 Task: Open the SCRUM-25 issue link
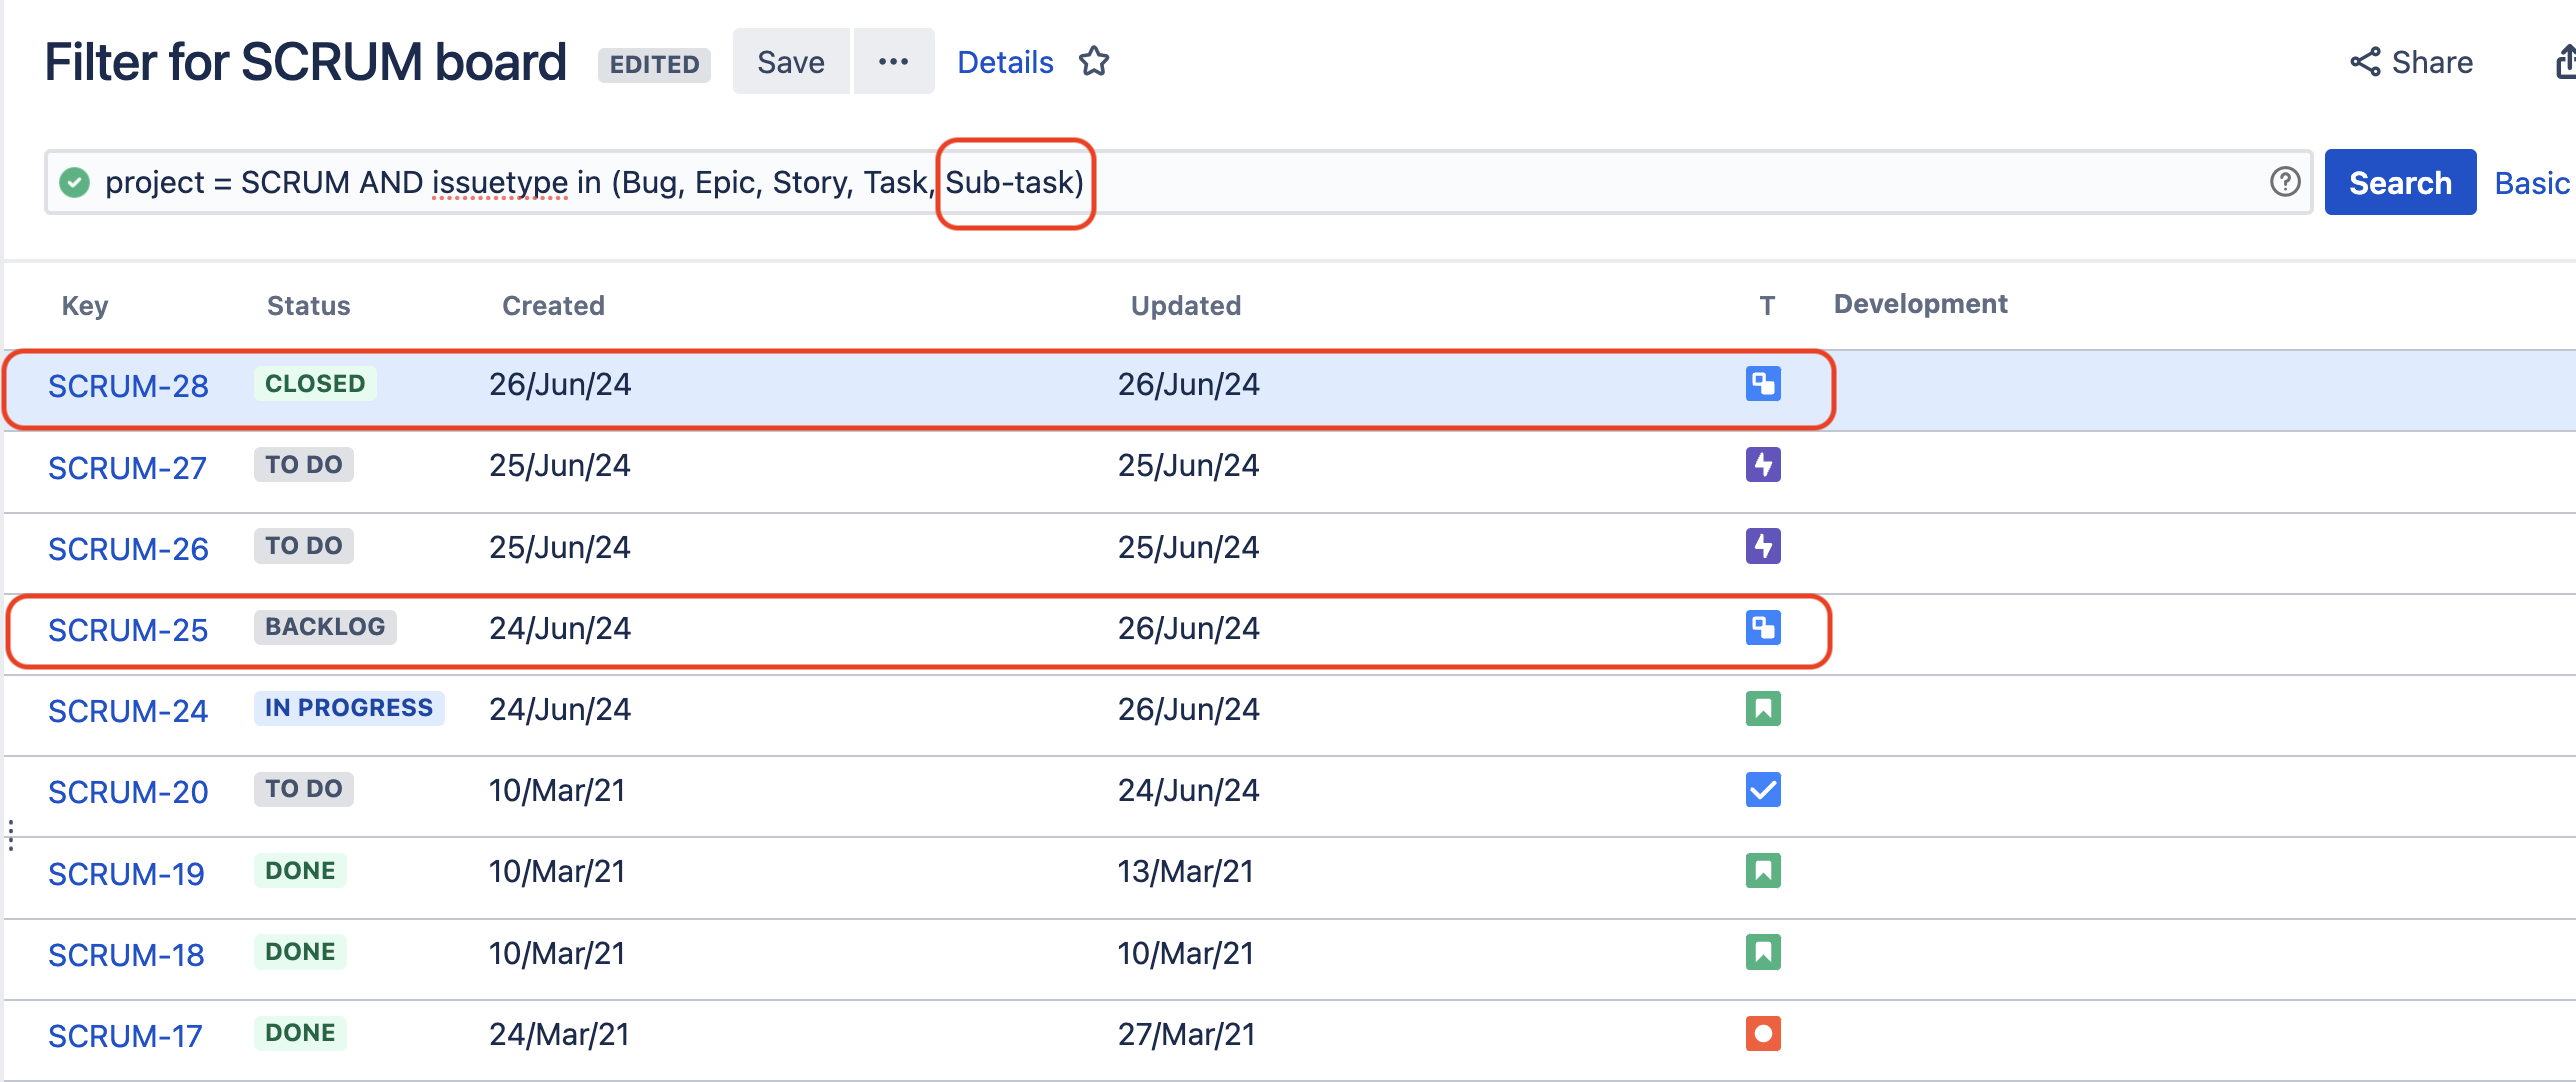click(128, 630)
